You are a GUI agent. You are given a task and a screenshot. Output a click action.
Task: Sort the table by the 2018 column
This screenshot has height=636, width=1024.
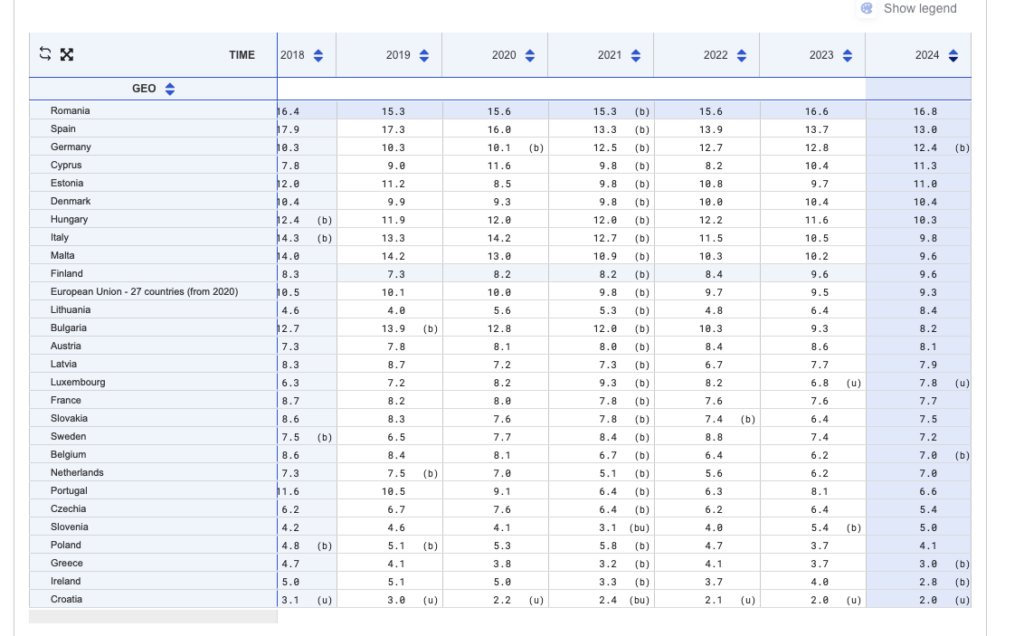click(x=318, y=56)
